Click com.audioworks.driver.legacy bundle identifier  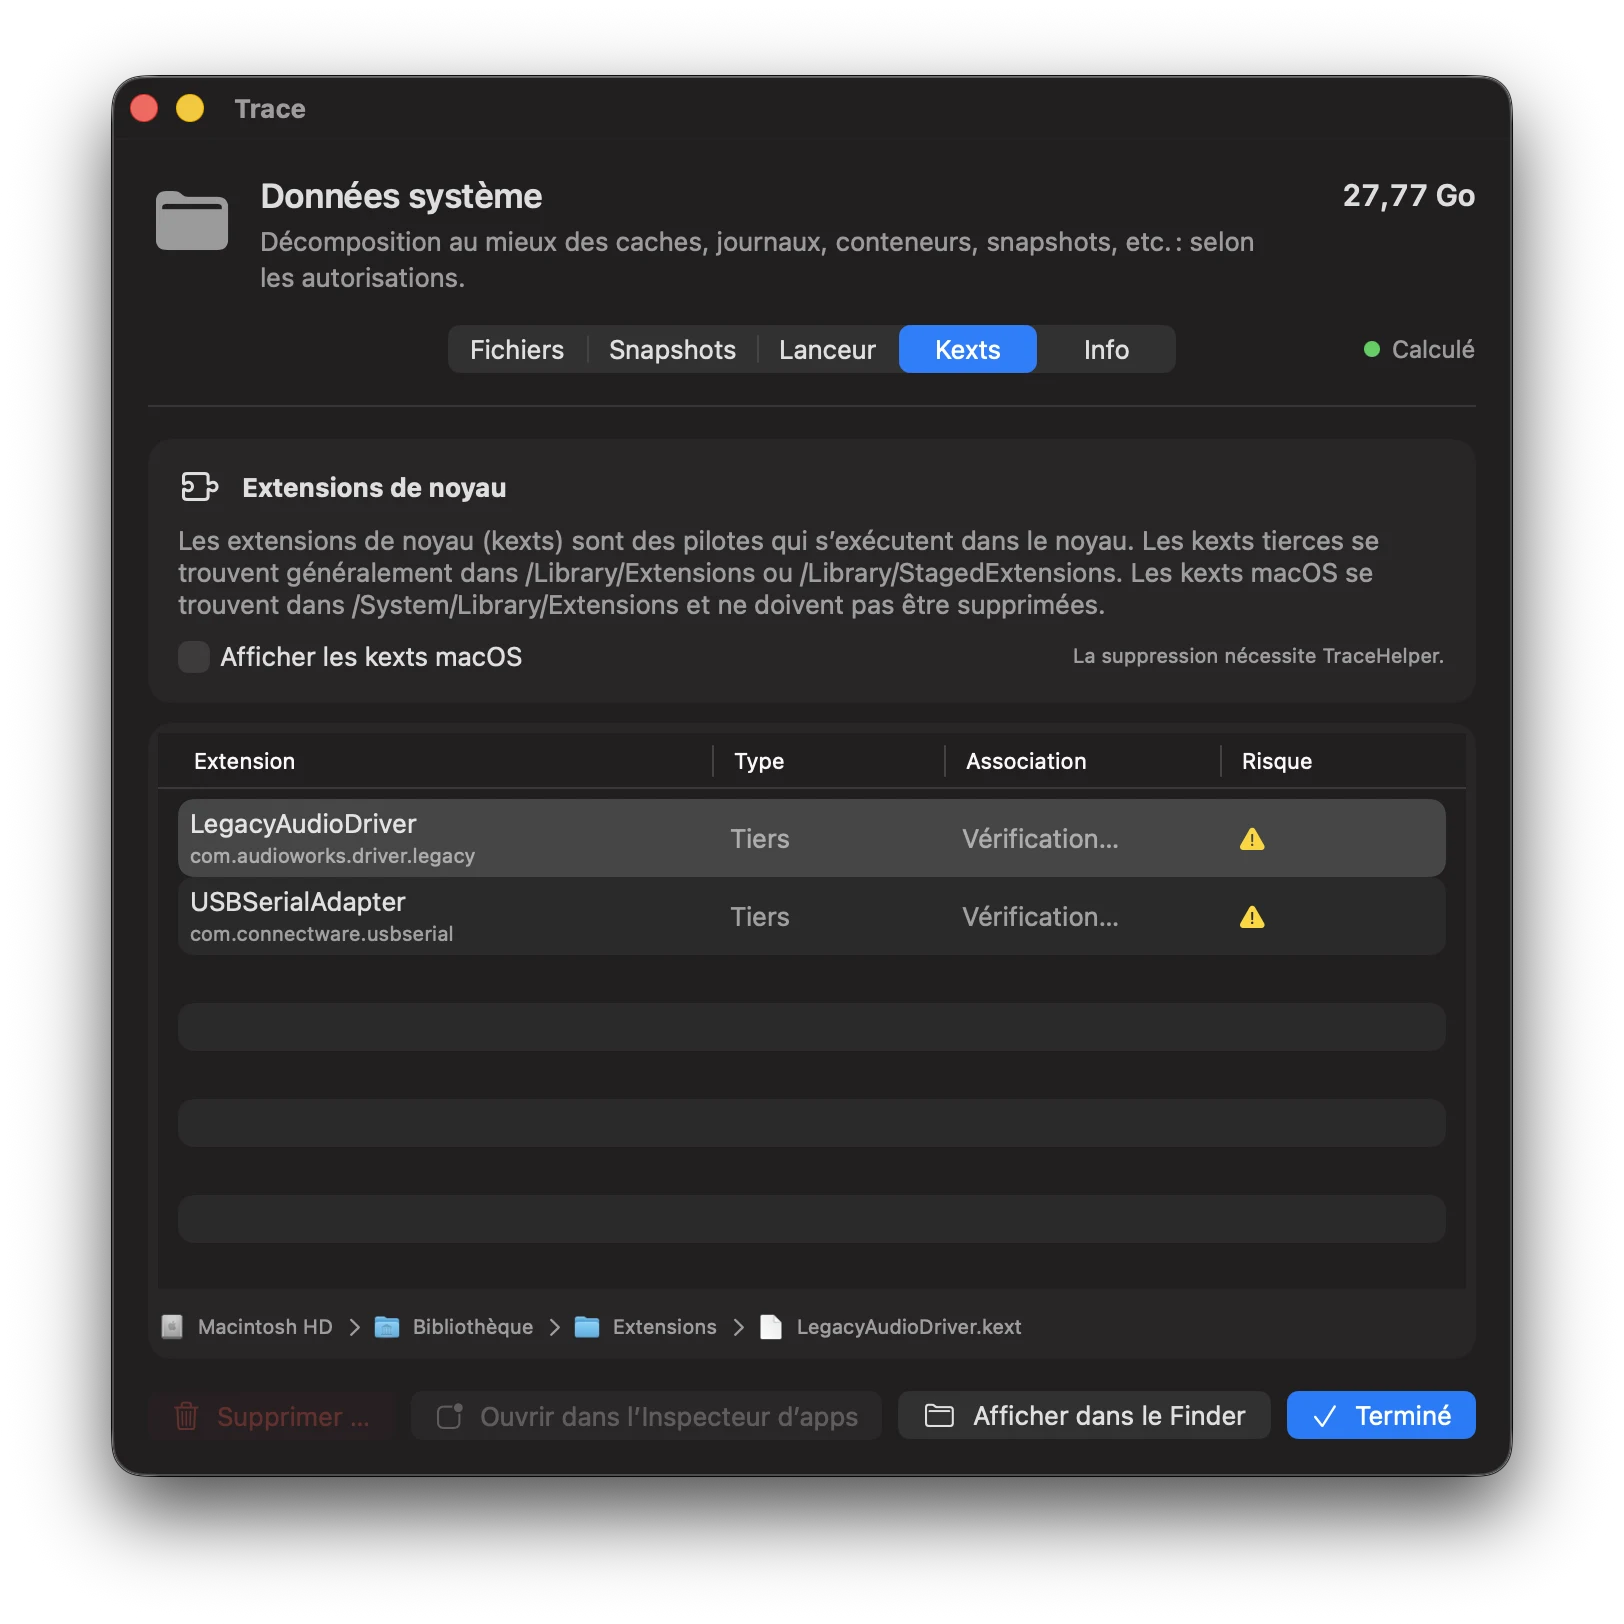point(332,856)
